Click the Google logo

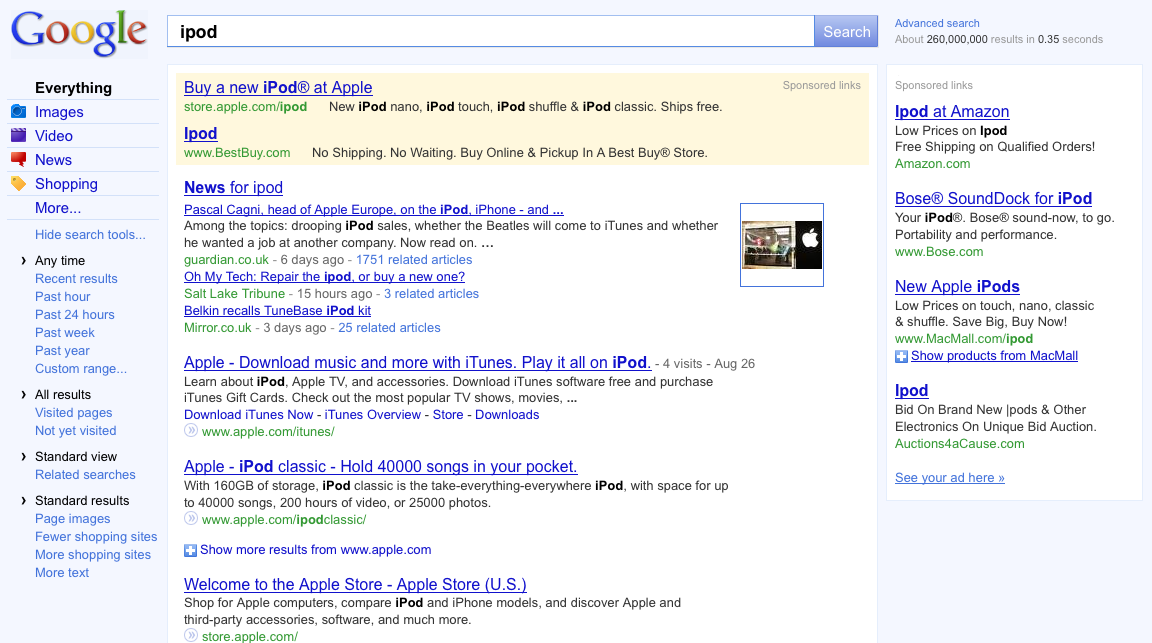pyautogui.click(x=79, y=33)
